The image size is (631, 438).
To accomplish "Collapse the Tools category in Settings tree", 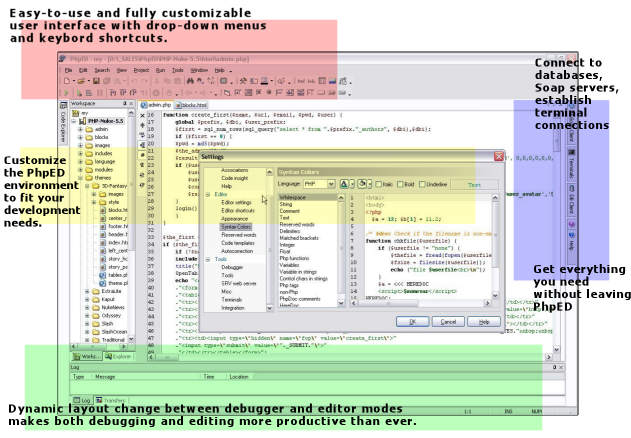I will click(208, 259).
